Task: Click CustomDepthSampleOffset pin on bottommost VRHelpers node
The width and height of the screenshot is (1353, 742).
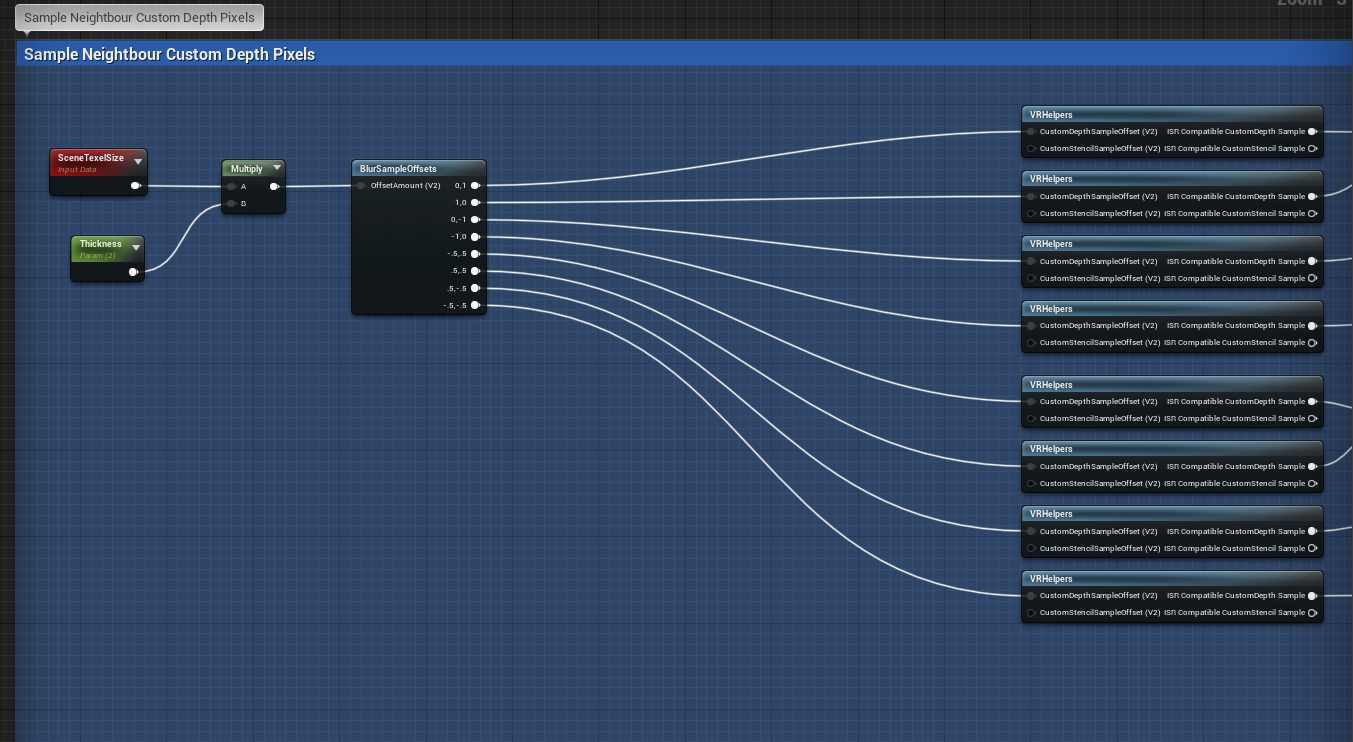Action: click(1031, 596)
